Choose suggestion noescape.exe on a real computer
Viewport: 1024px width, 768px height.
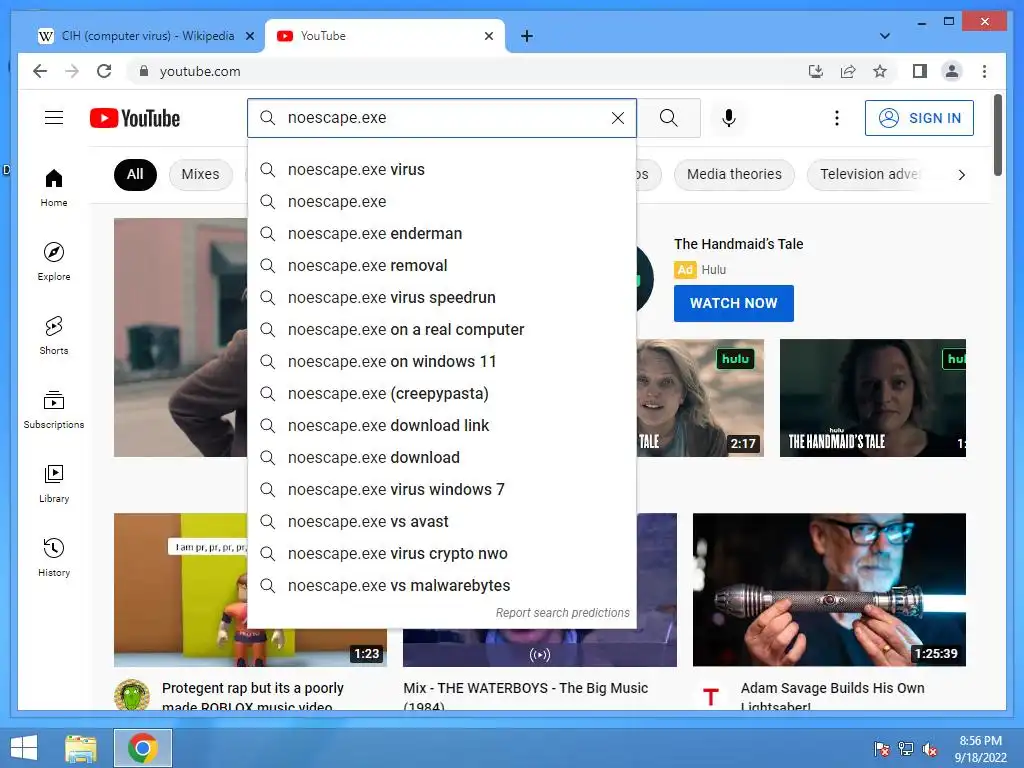442,329
